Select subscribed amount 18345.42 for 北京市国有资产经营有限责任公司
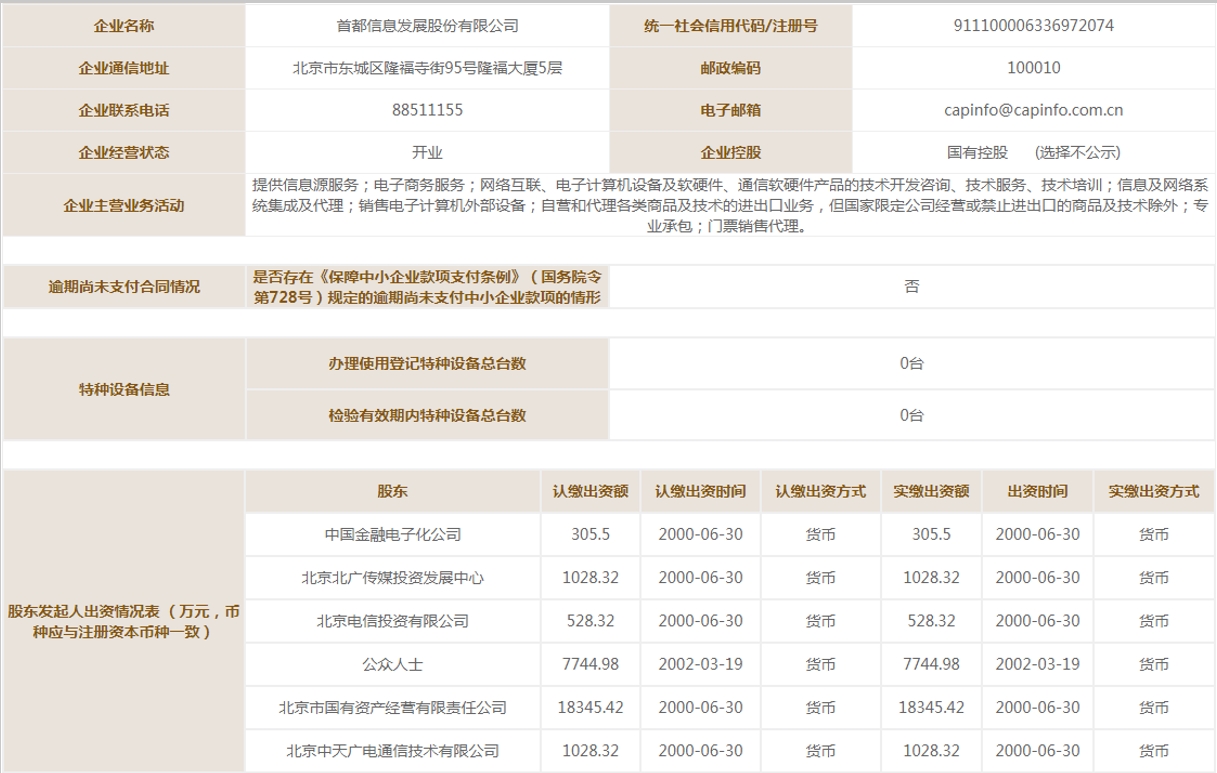 [x=590, y=707]
